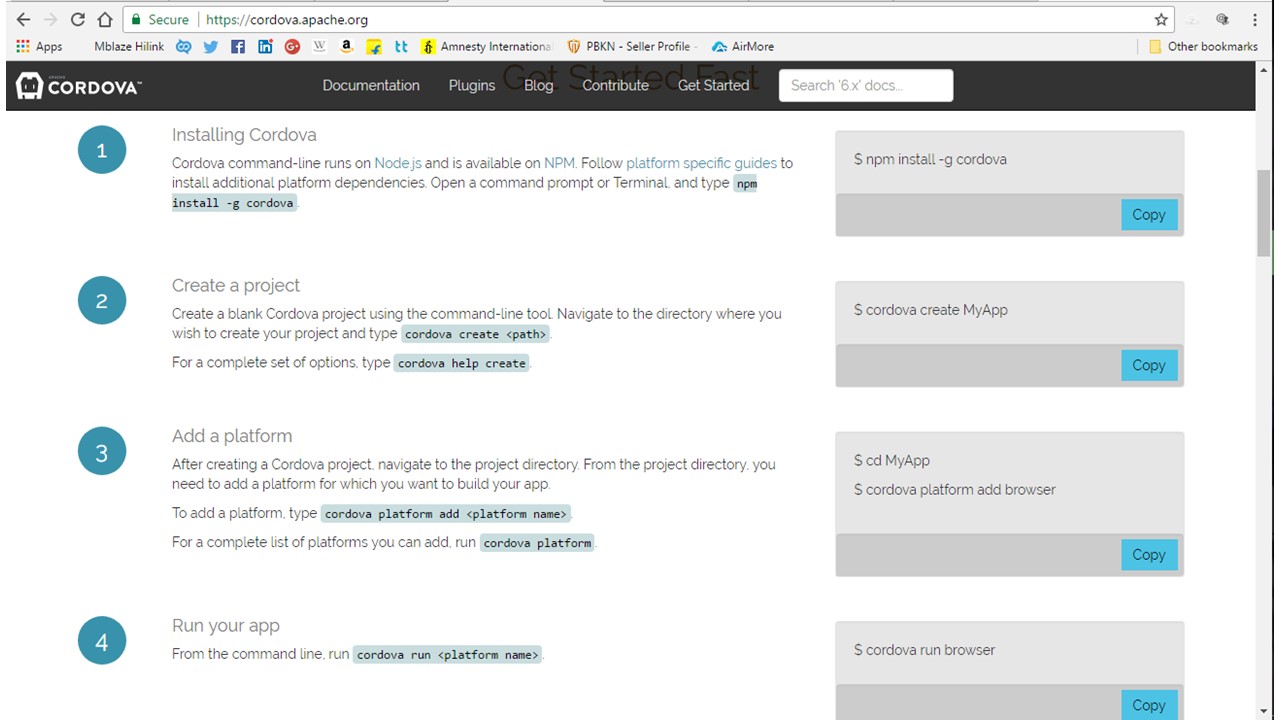Click the page's vertical scrollbar thumb
The height and width of the screenshot is (720, 1280).
point(1264,212)
